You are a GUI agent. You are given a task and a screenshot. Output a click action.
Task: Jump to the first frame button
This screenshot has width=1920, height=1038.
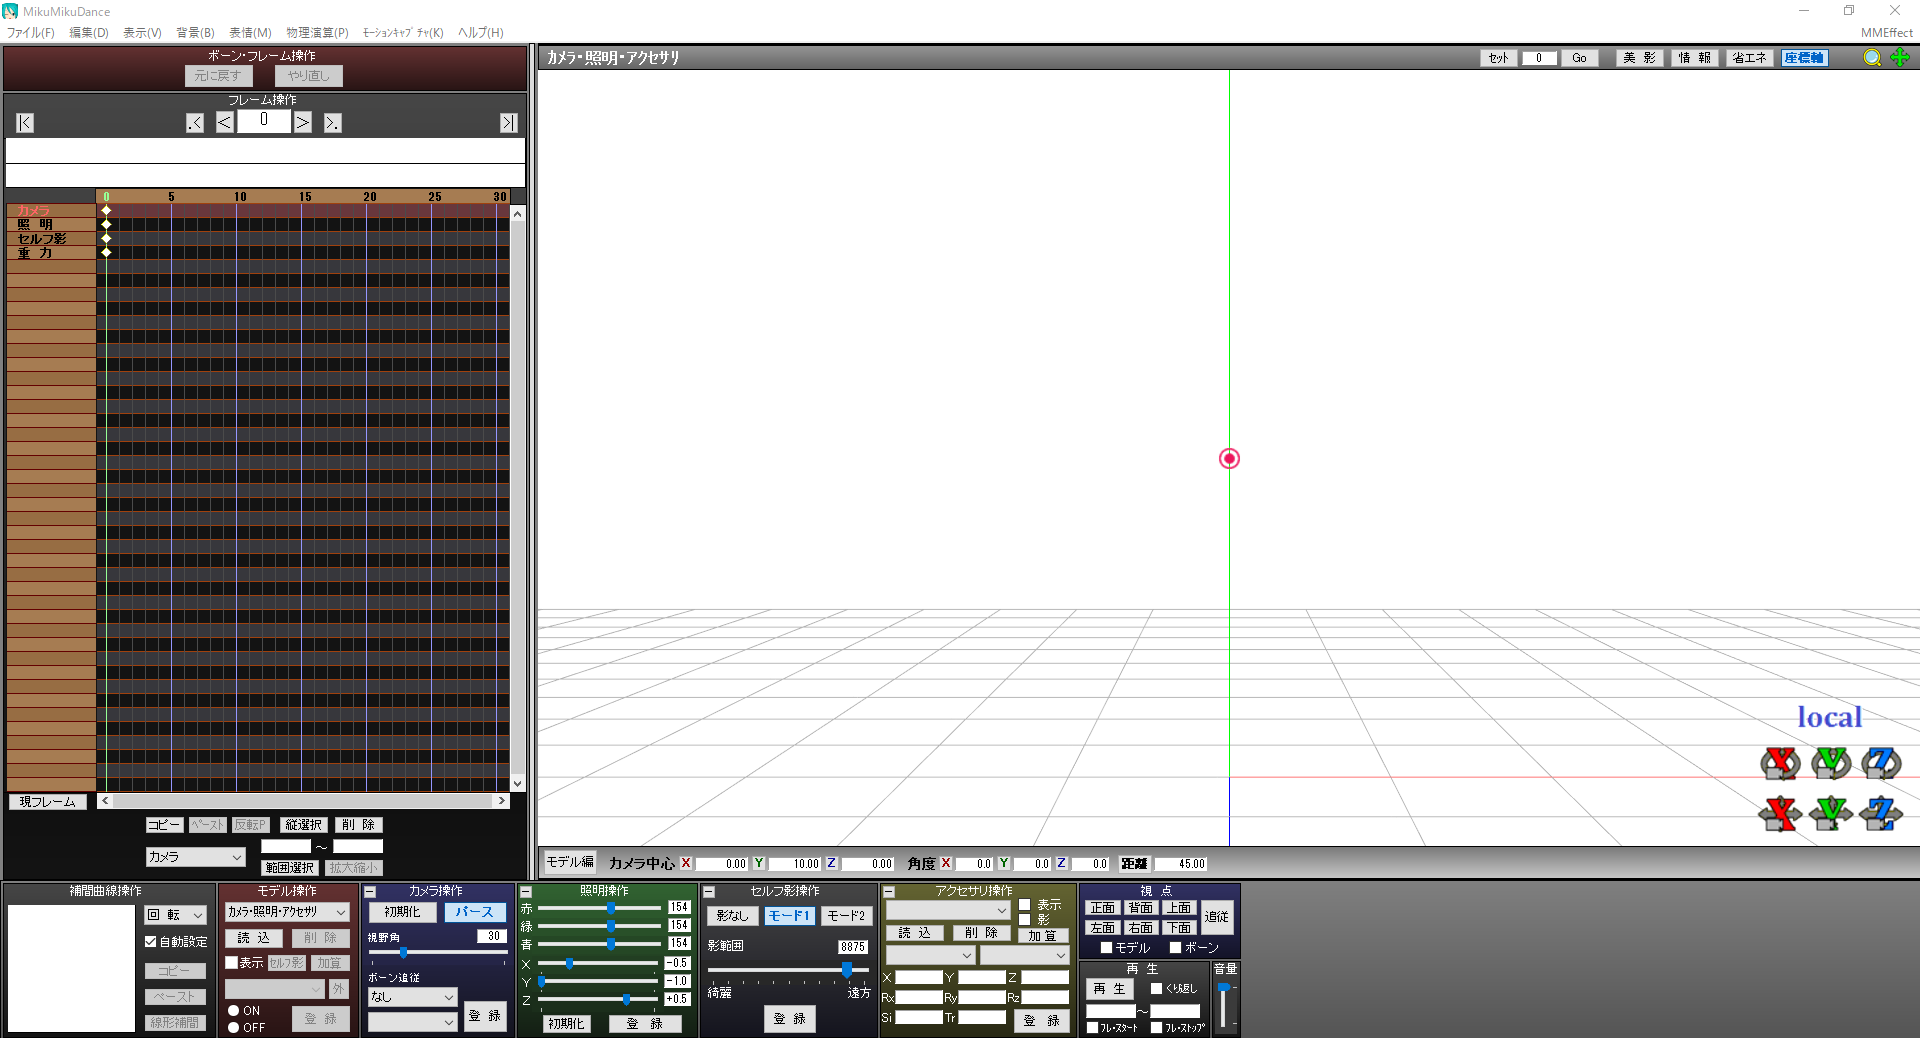[x=25, y=123]
